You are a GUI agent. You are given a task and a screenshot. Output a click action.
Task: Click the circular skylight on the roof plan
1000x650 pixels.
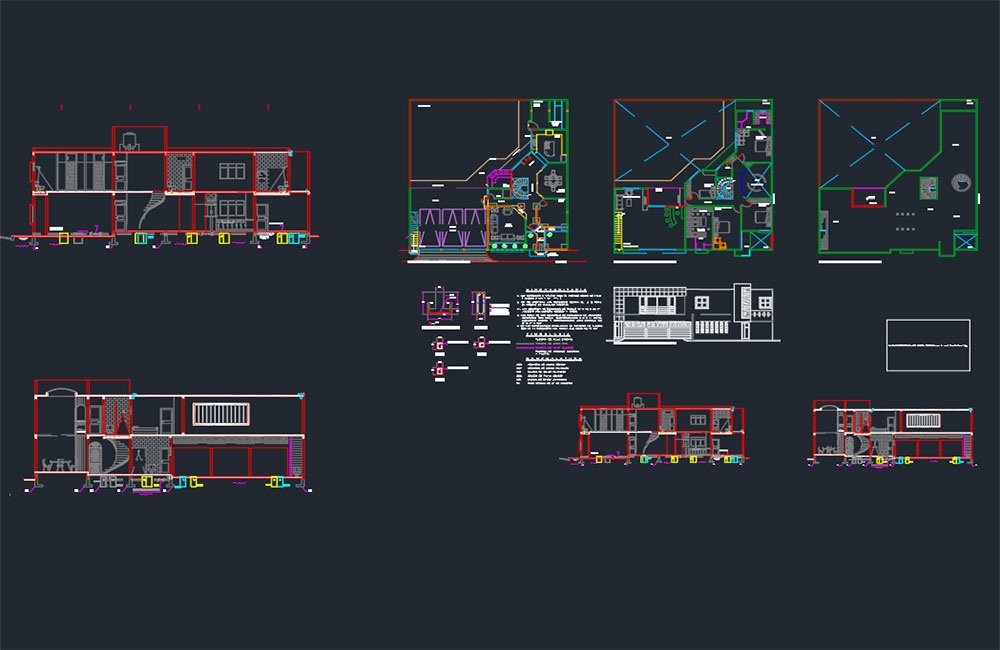tap(961, 183)
